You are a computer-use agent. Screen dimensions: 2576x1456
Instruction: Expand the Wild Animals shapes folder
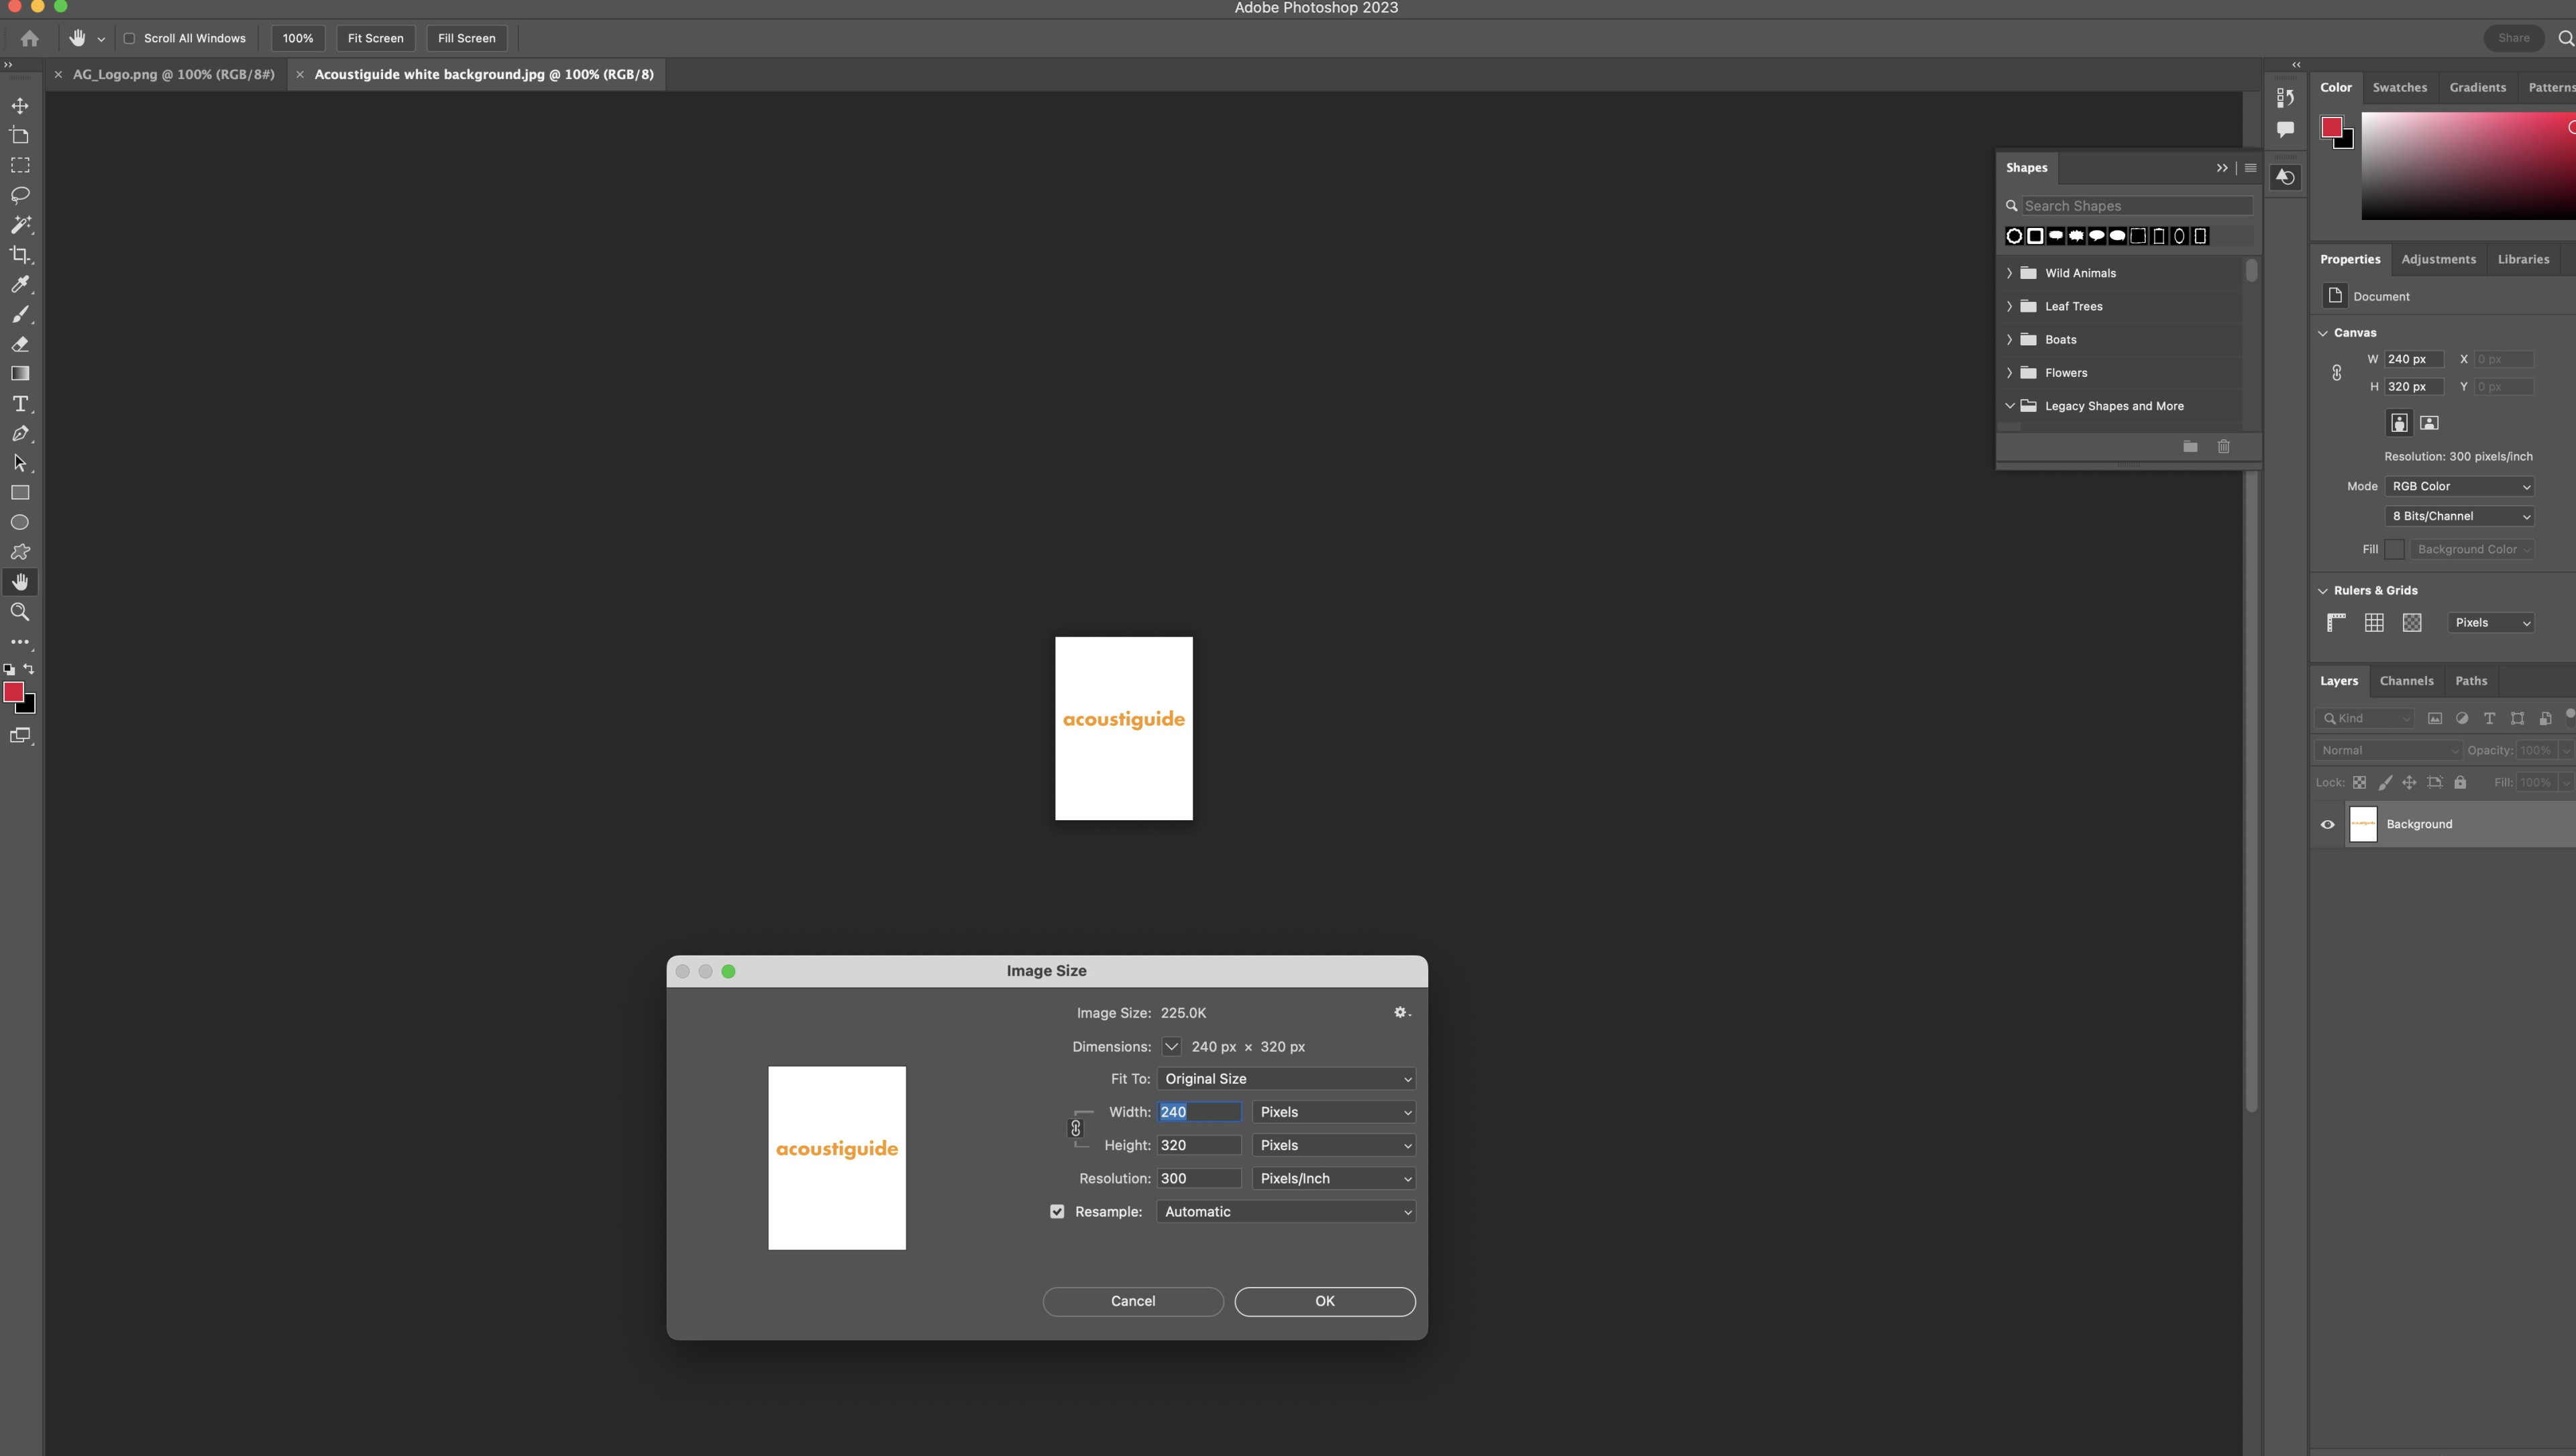click(2009, 273)
